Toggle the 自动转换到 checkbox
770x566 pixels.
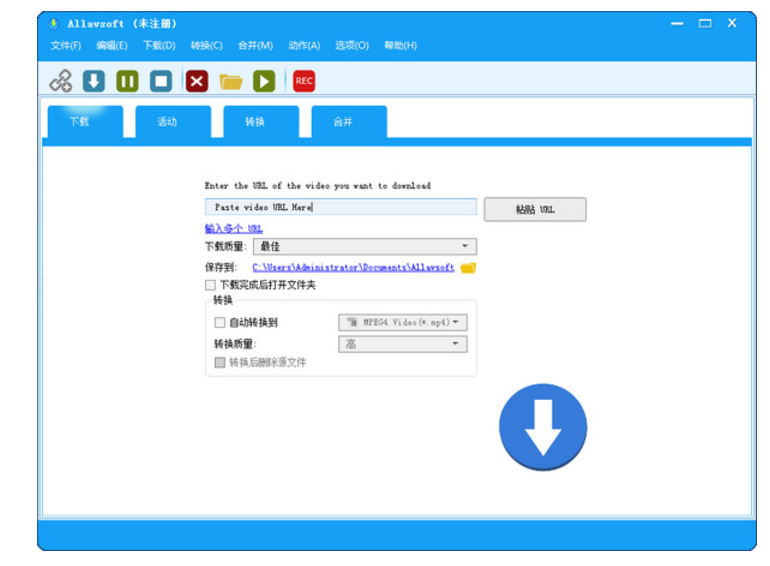coord(220,322)
